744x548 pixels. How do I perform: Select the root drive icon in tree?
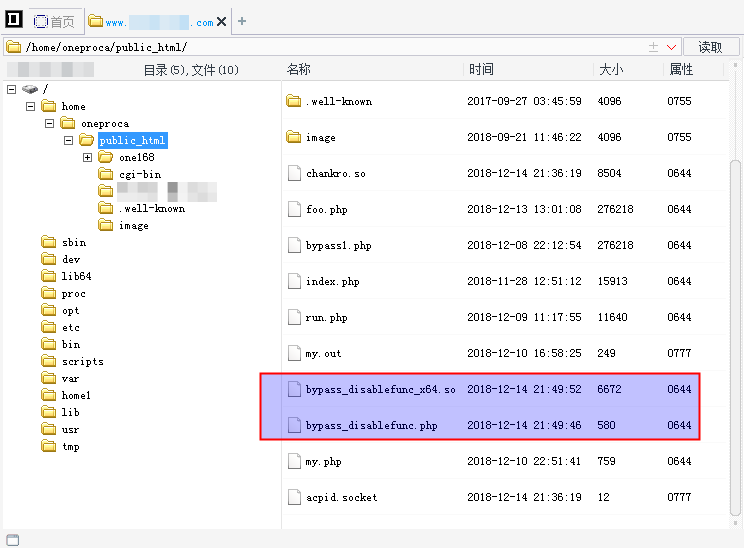pos(30,89)
